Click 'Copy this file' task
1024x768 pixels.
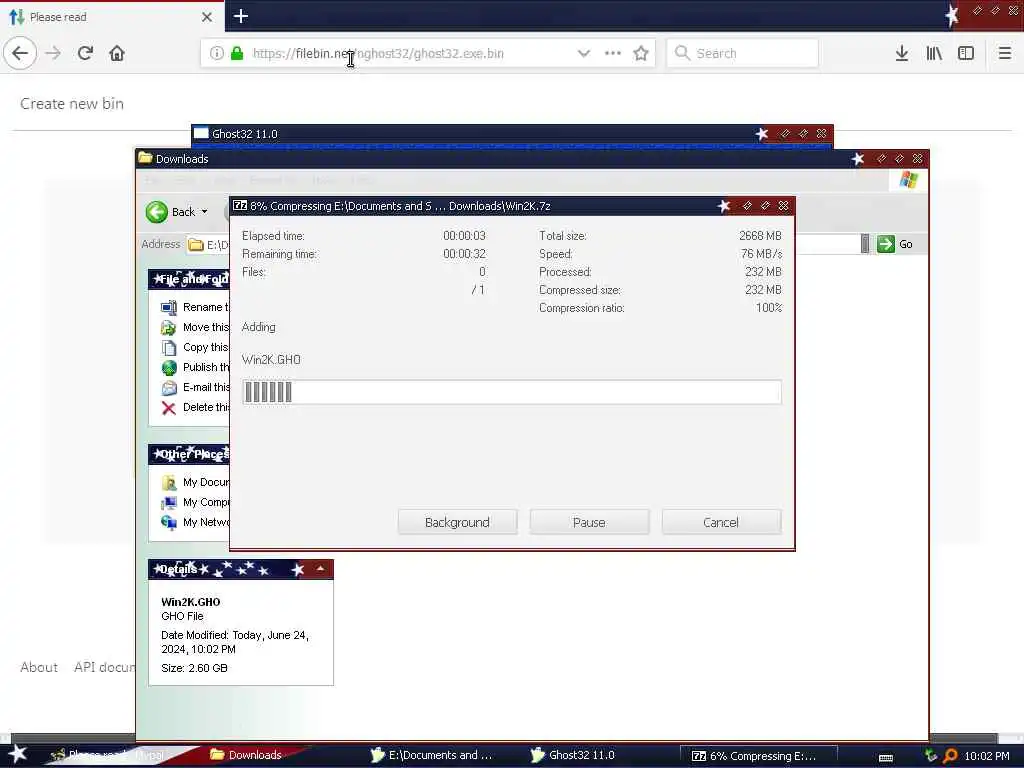pyautogui.click(x=195, y=347)
